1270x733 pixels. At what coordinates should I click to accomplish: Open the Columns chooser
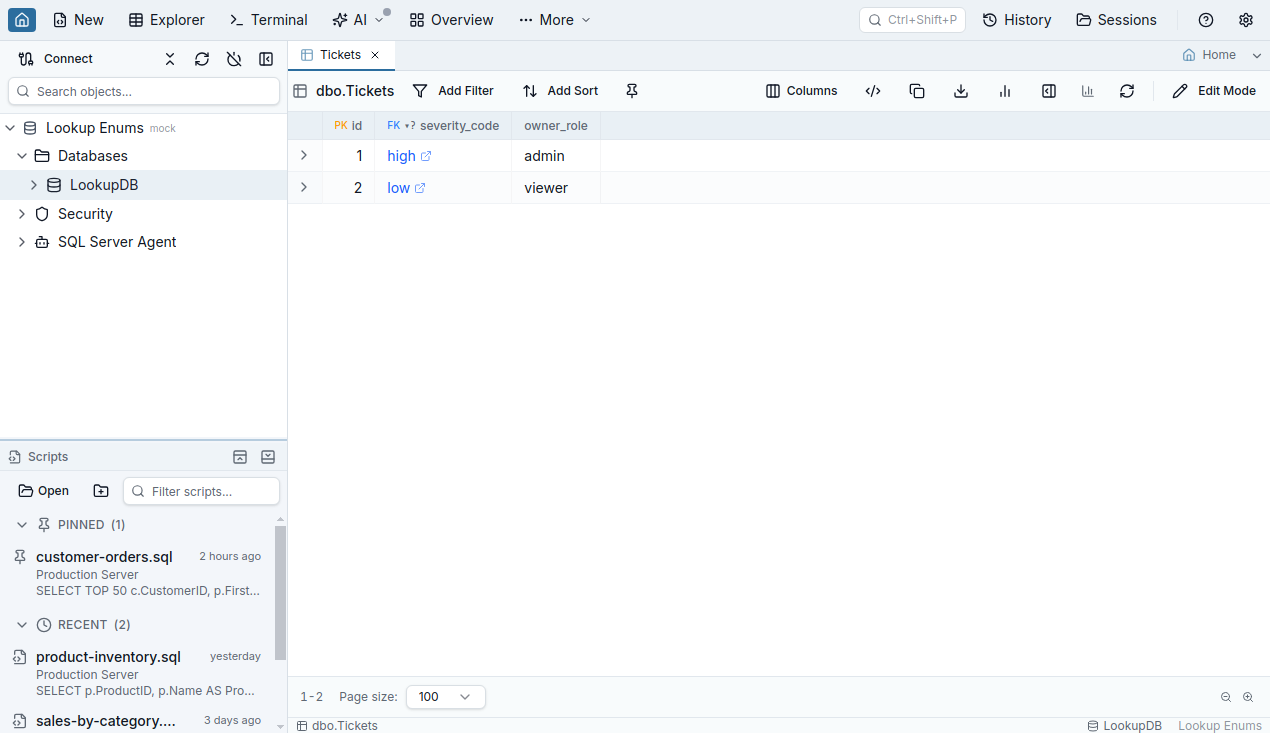[801, 91]
